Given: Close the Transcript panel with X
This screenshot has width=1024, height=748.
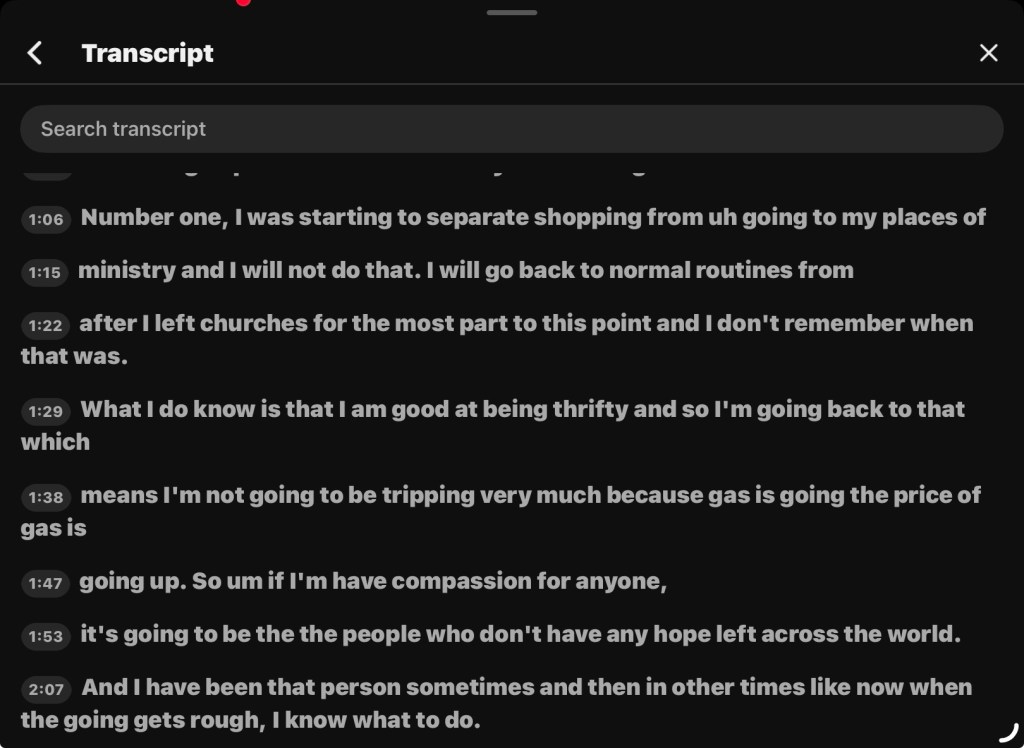Looking at the screenshot, I should pos(988,53).
